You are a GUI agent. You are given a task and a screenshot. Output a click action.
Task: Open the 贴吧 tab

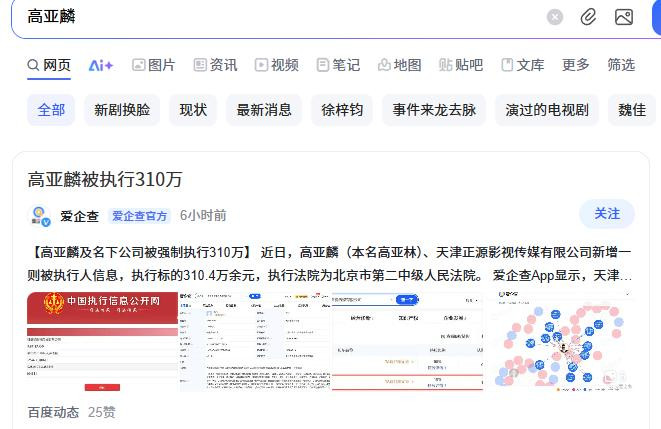point(461,65)
